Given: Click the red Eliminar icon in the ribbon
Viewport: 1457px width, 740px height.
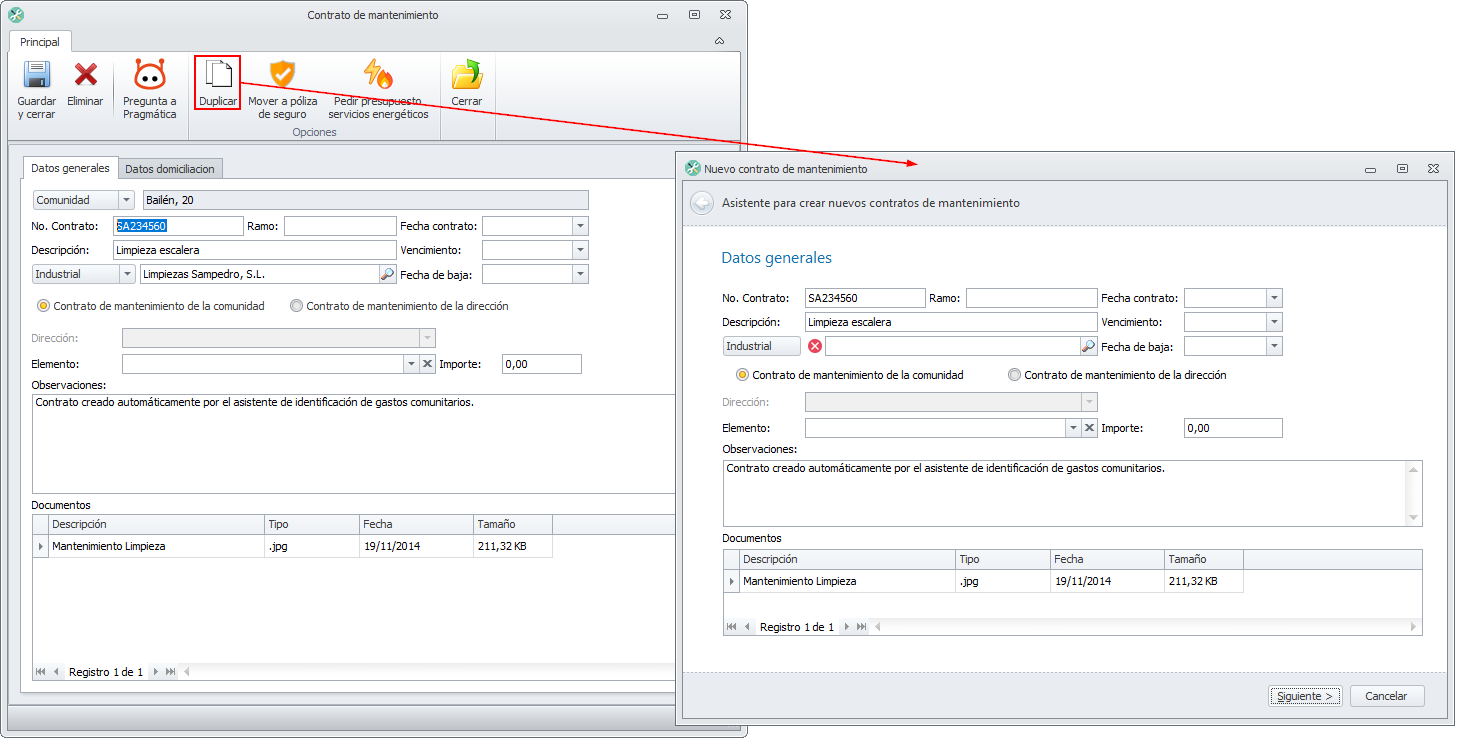Looking at the screenshot, I should coord(86,75).
